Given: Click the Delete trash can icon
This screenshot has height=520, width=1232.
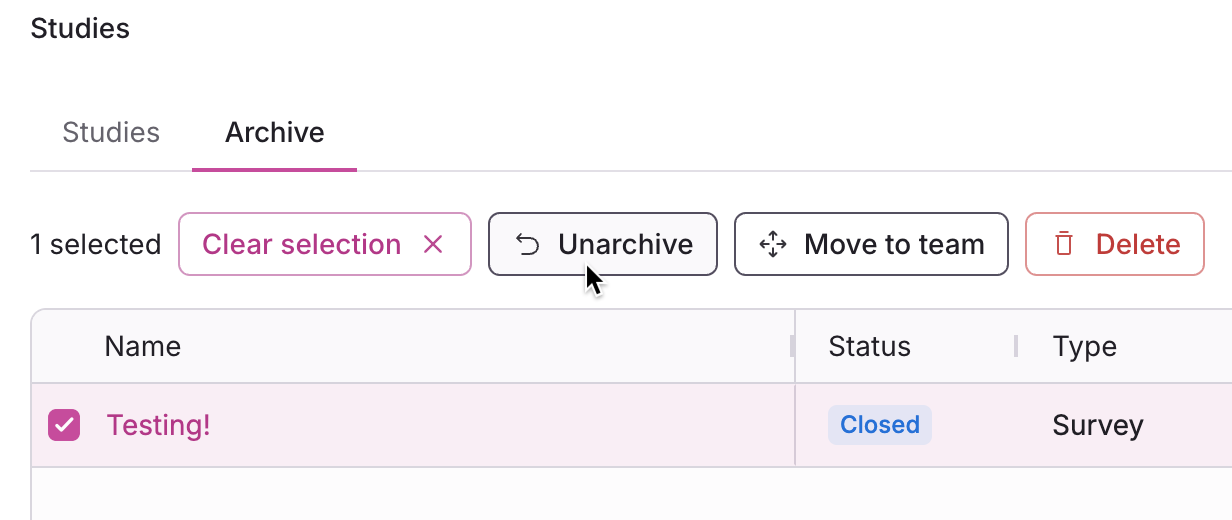Looking at the screenshot, I should click(1064, 245).
